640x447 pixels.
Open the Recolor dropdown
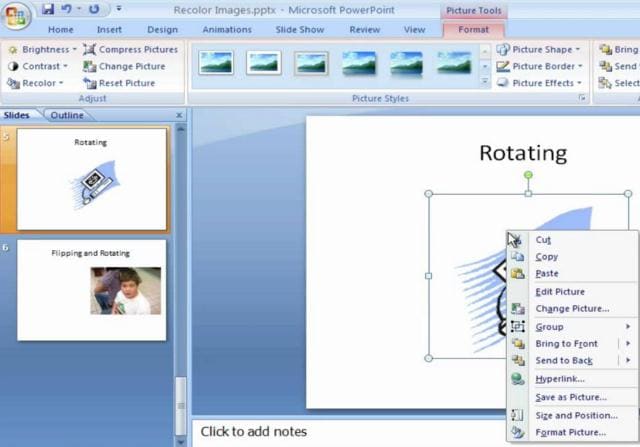pos(36,83)
